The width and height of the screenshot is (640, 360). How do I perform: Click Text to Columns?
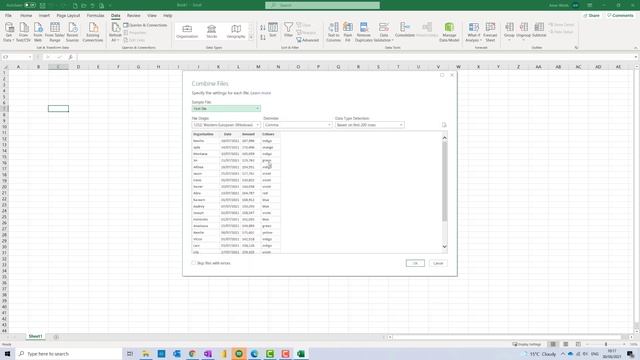333,32
